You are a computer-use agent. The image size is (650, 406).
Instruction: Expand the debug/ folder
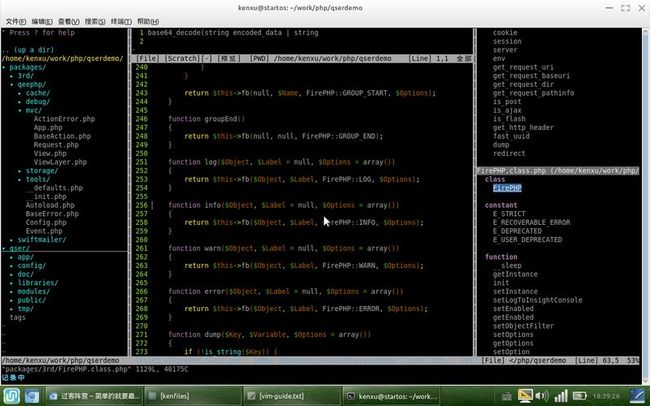(x=37, y=102)
